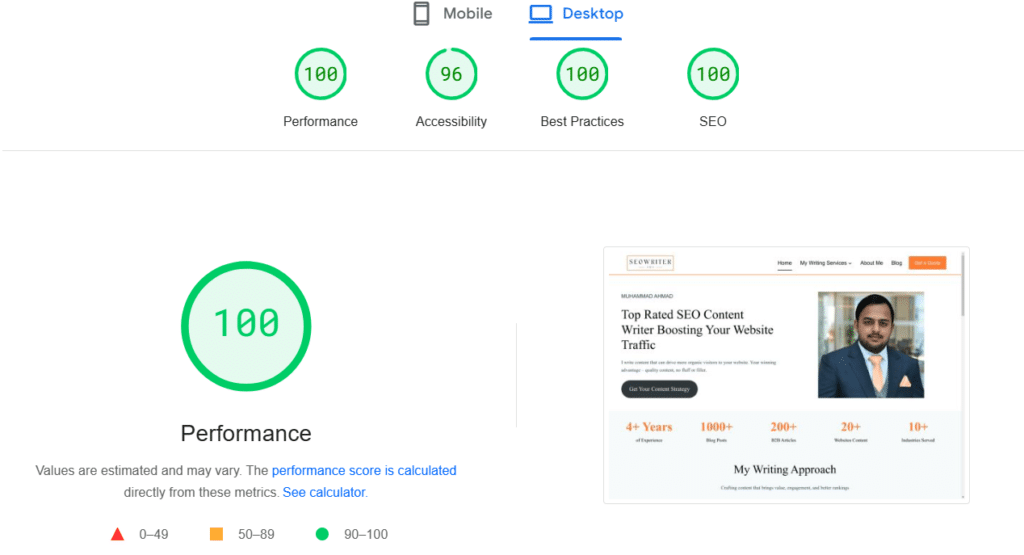Click the Desktop laptop icon
Screen dimensions: 1024x555
pyautogui.click(x=541, y=14)
